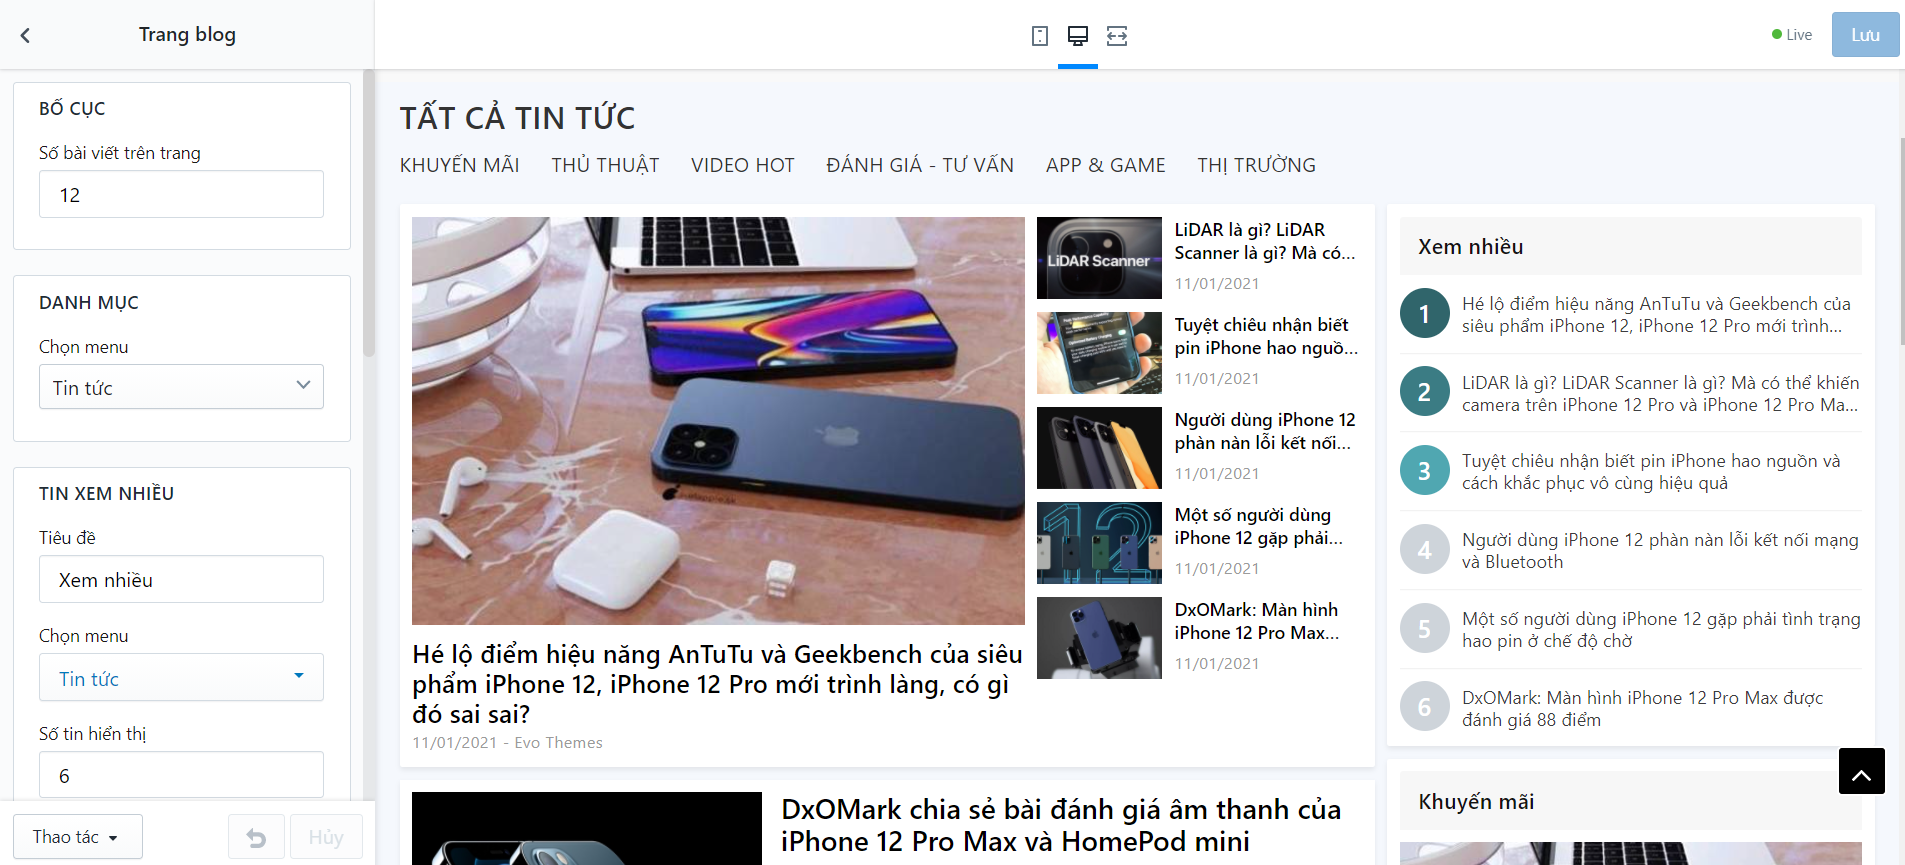Screen dimensions: 1905x865
Task: Click the Evo Themes author text
Action: pyautogui.click(x=558, y=743)
